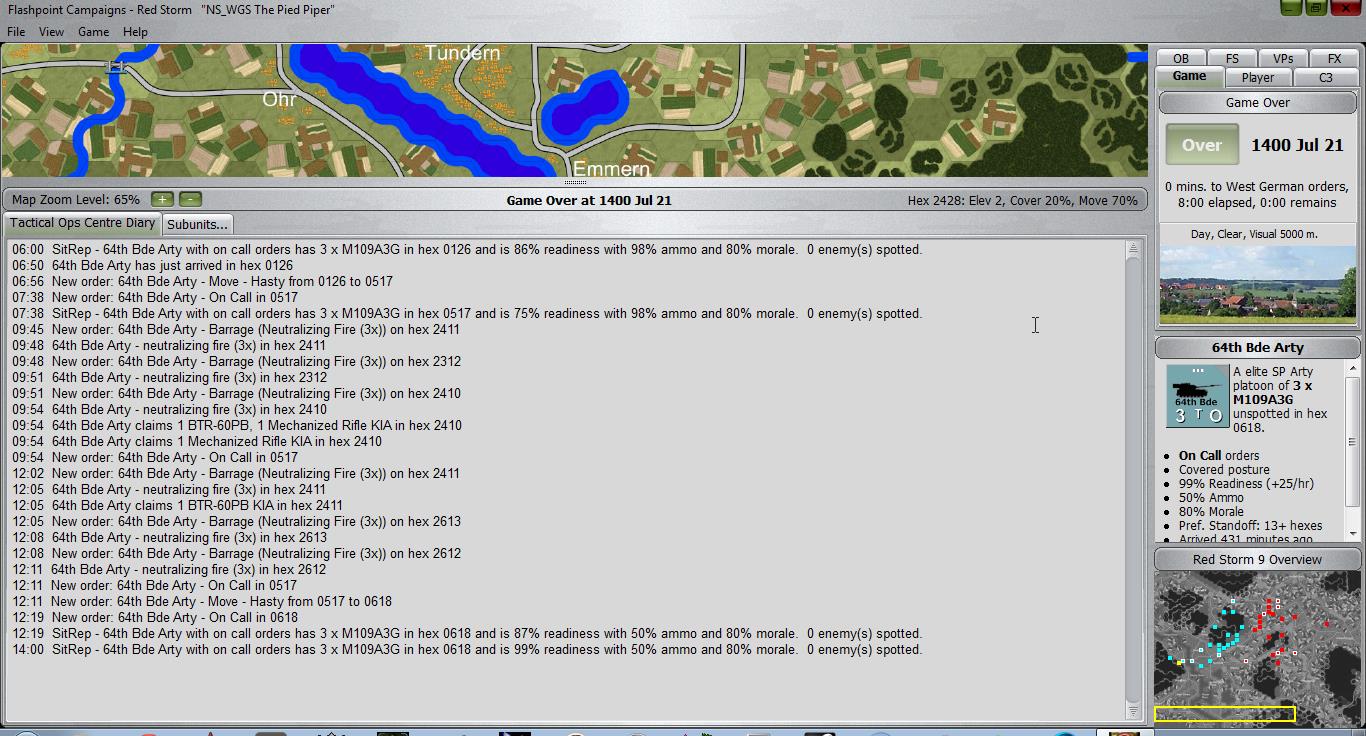The width and height of the screenshot is (1366, 736).
Task: Click the green plus map zoom button
Action: pos(162,199)
